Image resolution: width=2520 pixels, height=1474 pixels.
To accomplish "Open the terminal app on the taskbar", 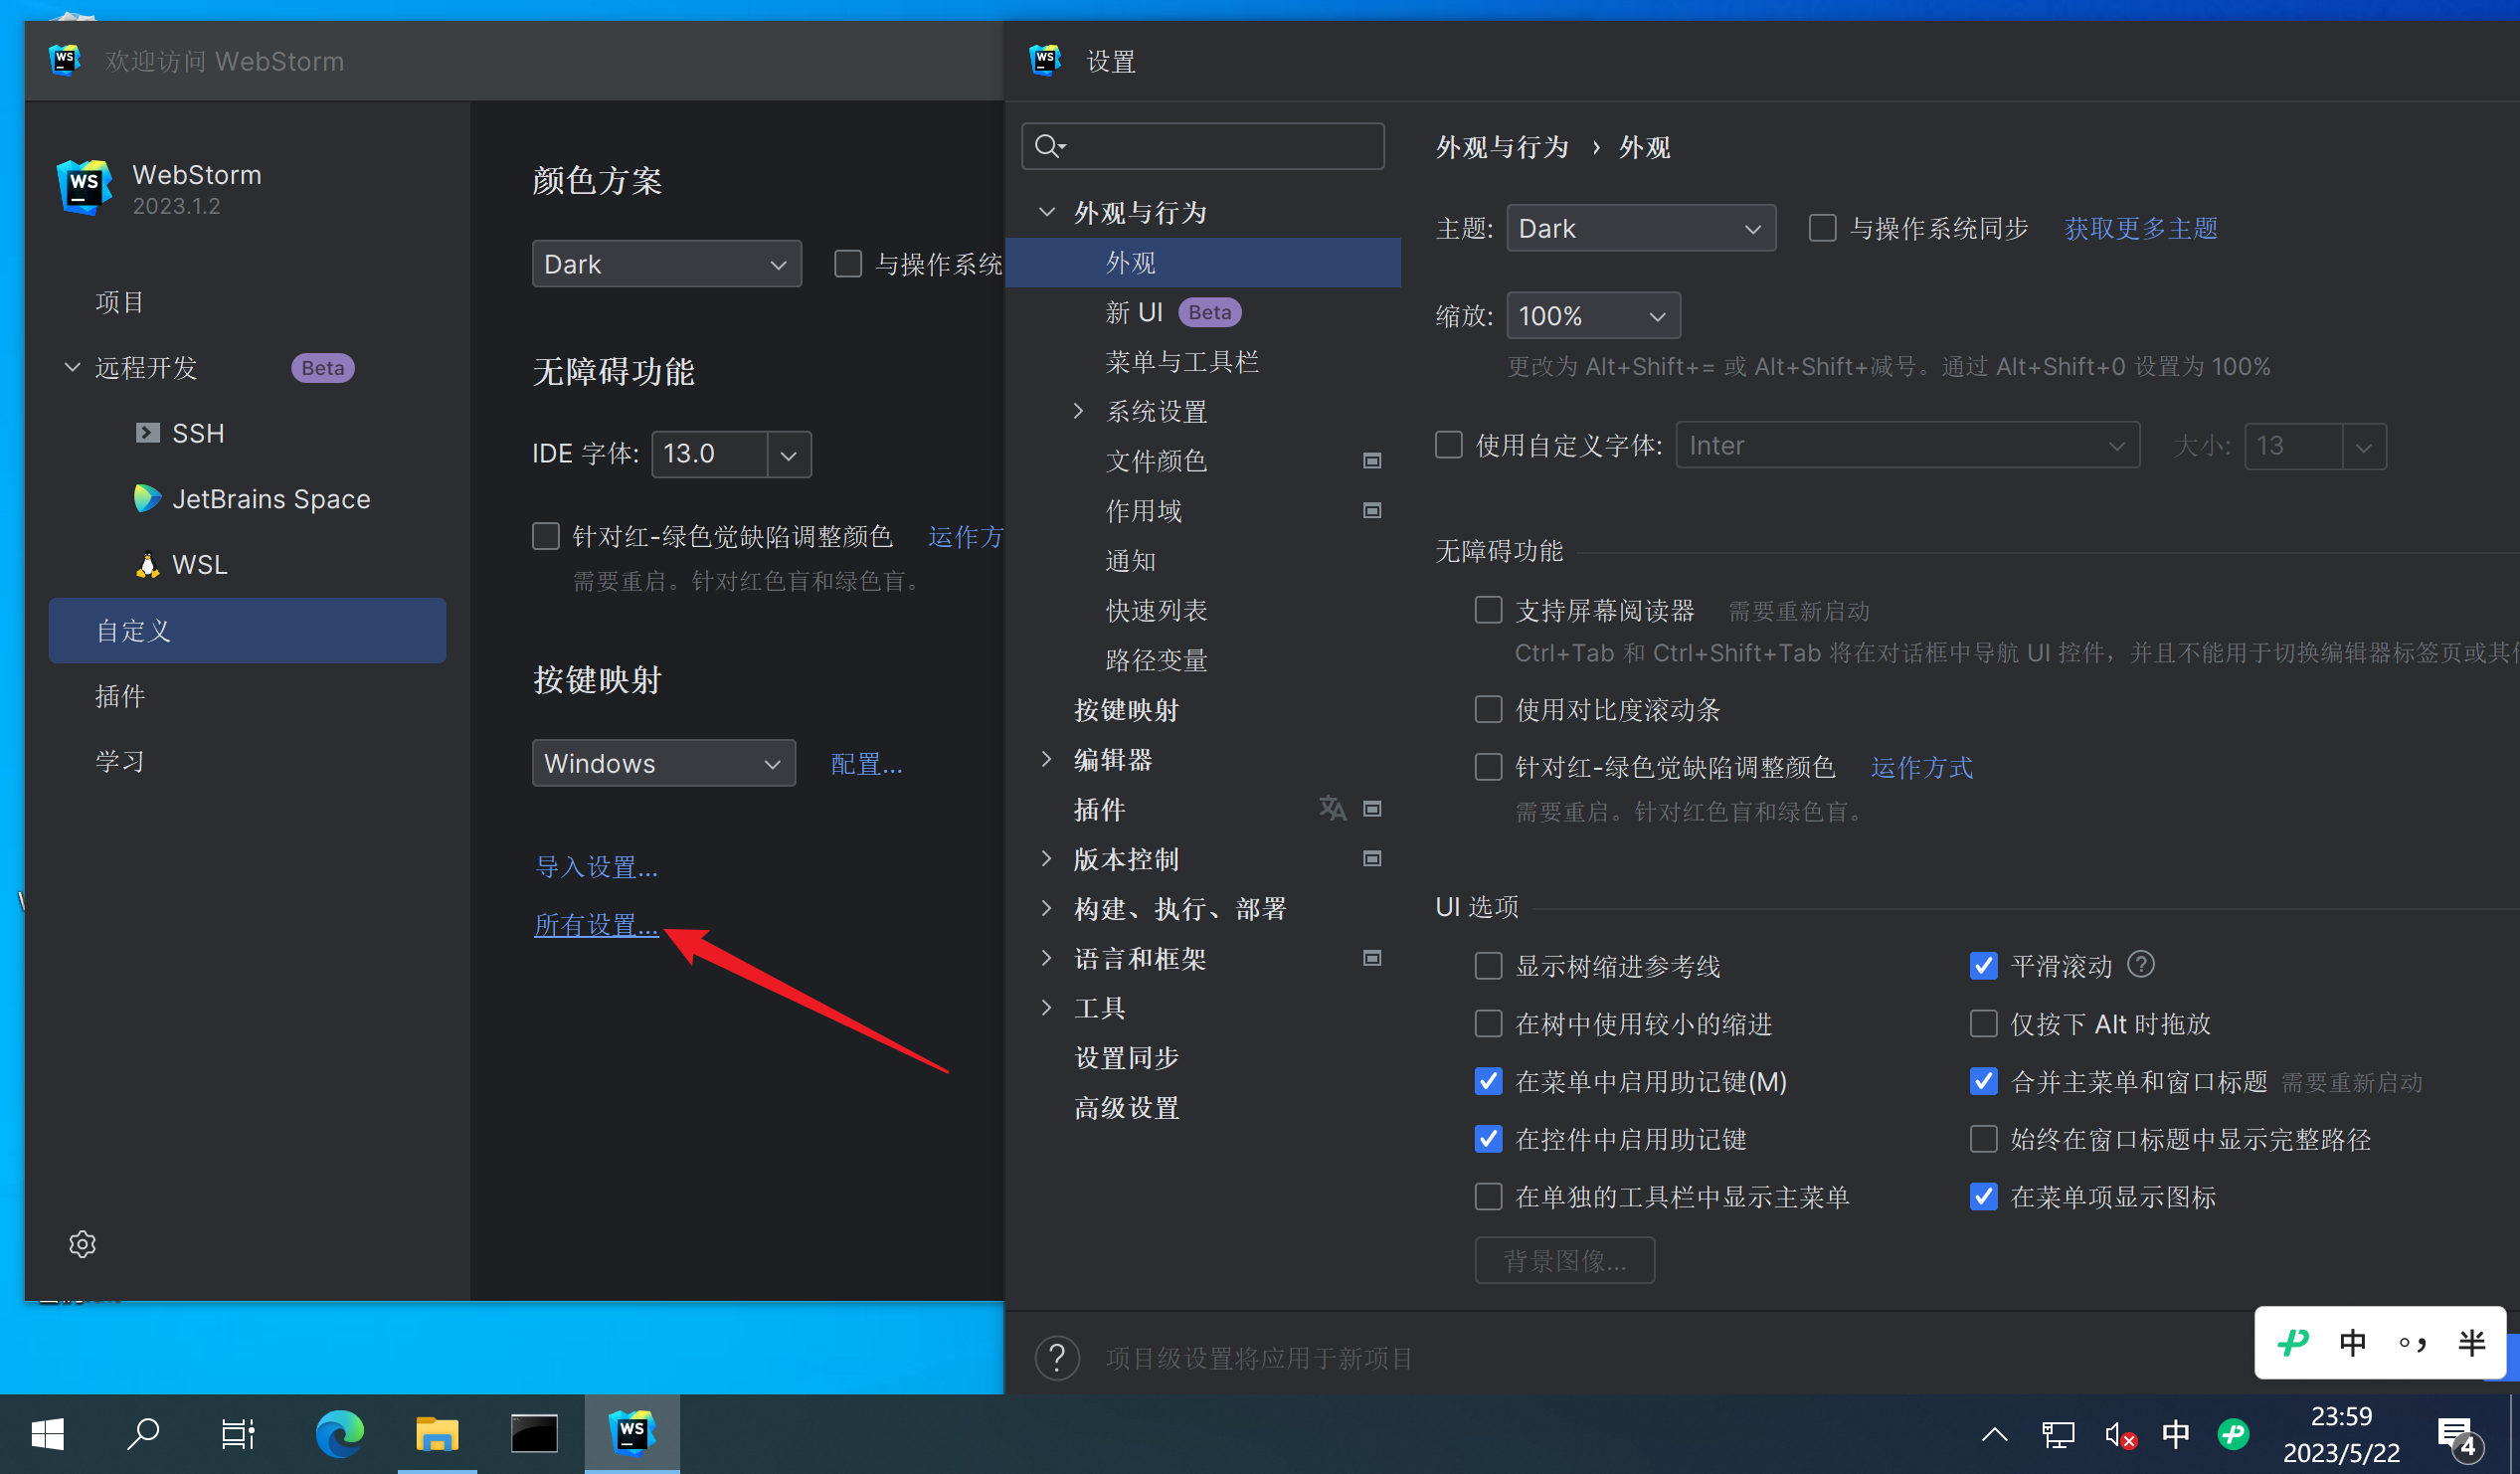I will point(534,1434).
